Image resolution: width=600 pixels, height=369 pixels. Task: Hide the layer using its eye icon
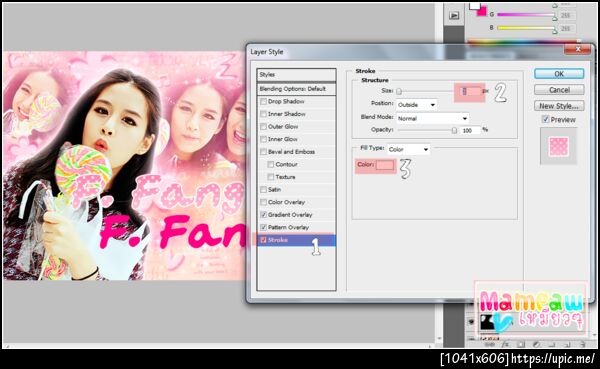click(471, 322)
